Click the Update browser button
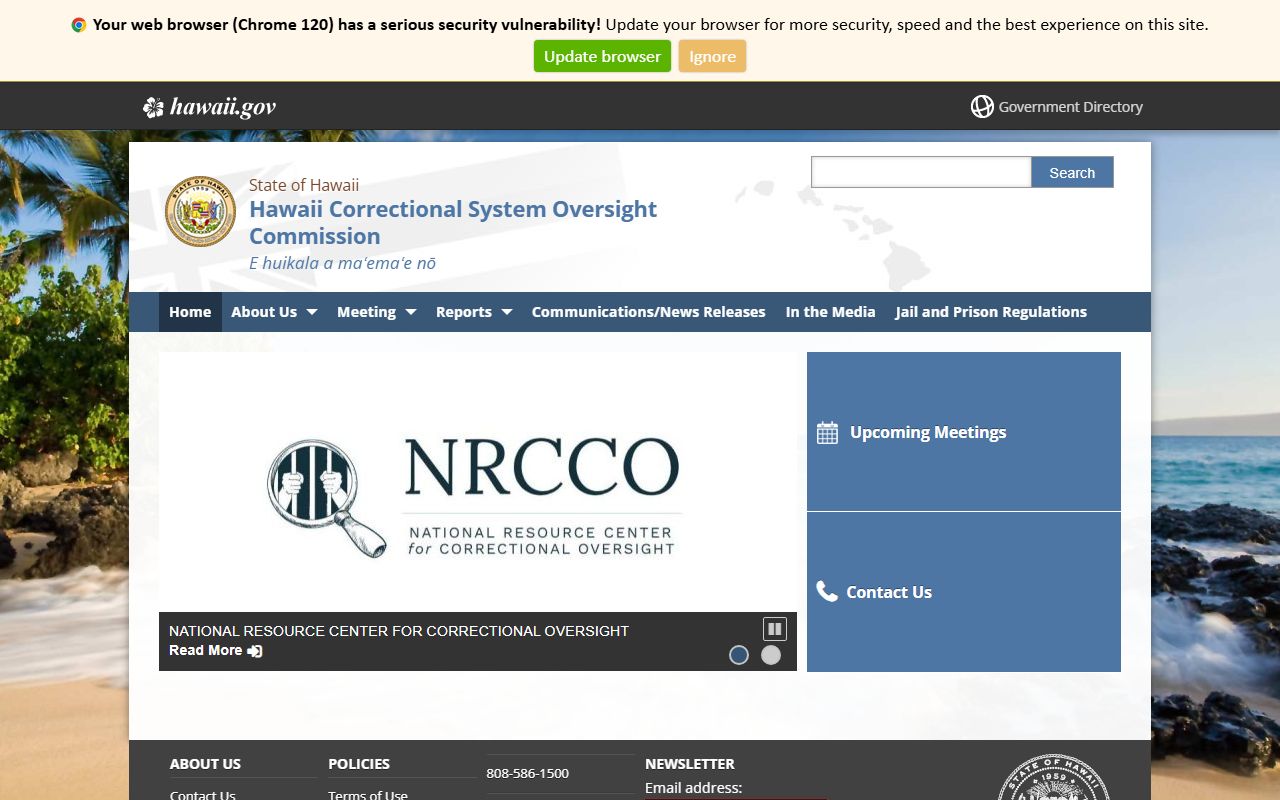This screenshot has height=800, width=1280. (x=602, y=56)
